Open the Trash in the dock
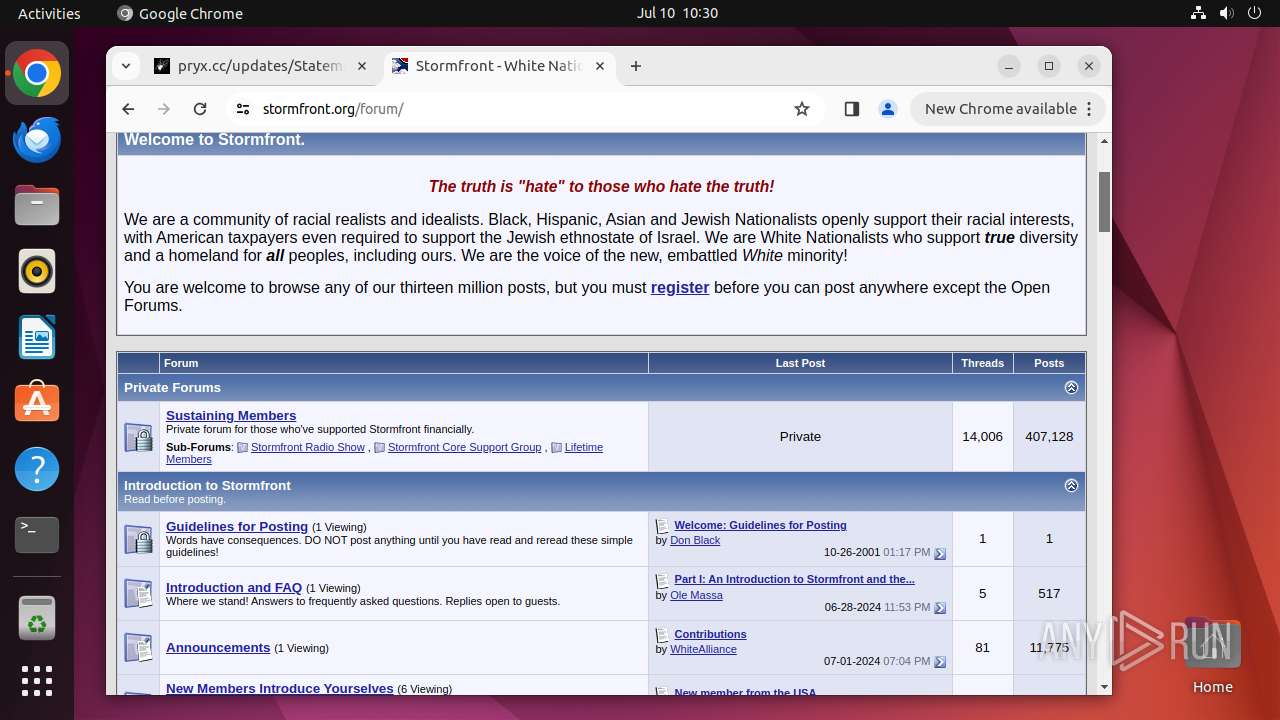This screenshot has height=720, width=1280. [x=37, y=618]
